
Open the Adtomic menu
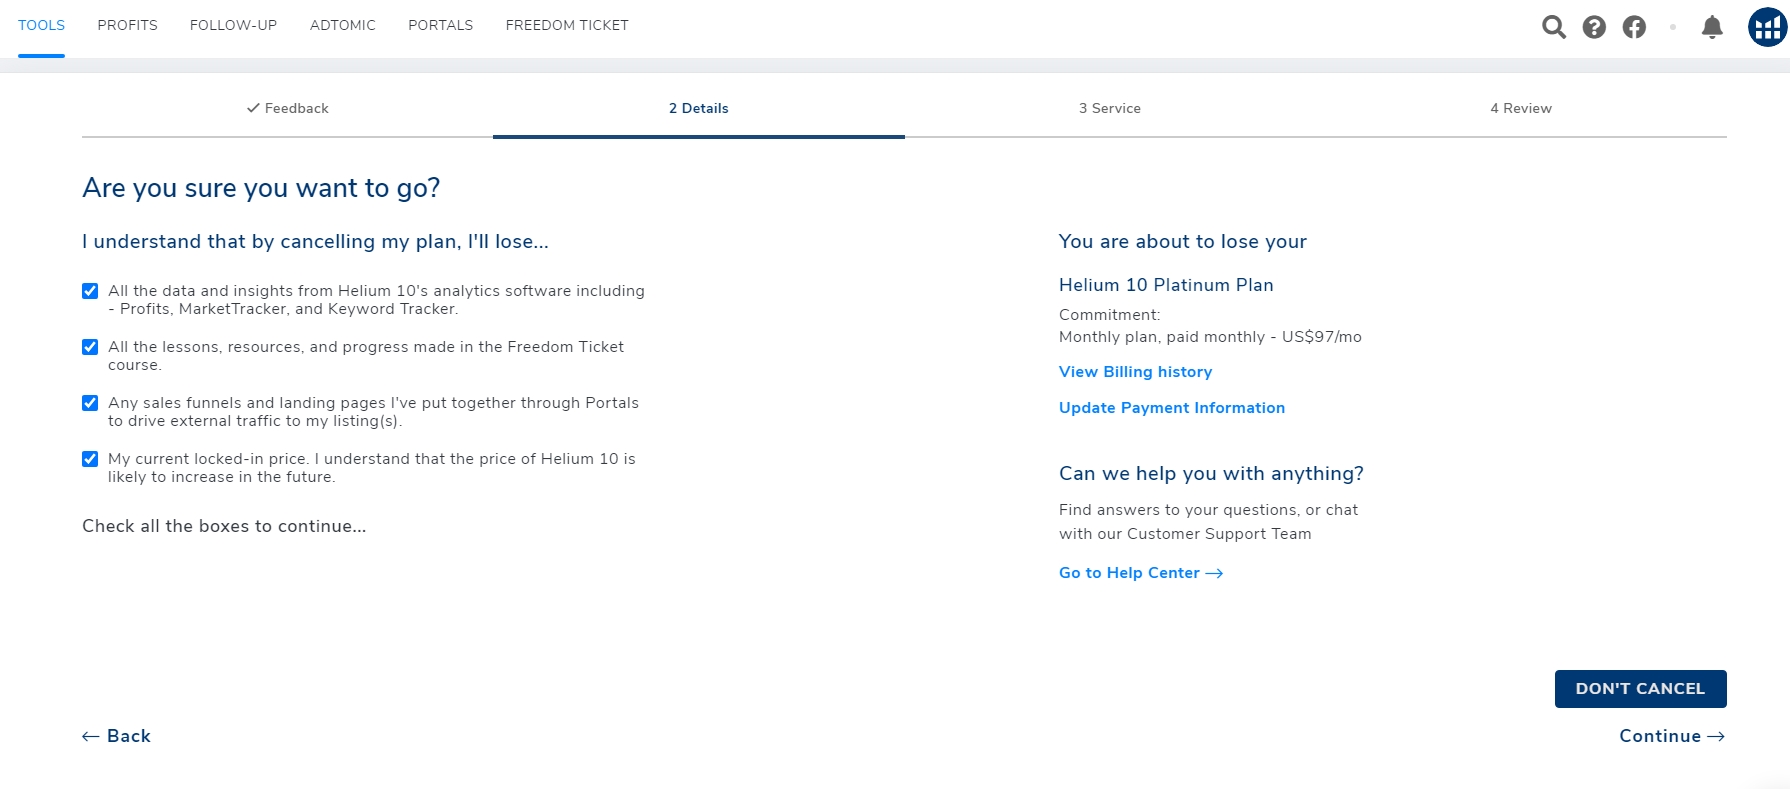pos(343,25)
